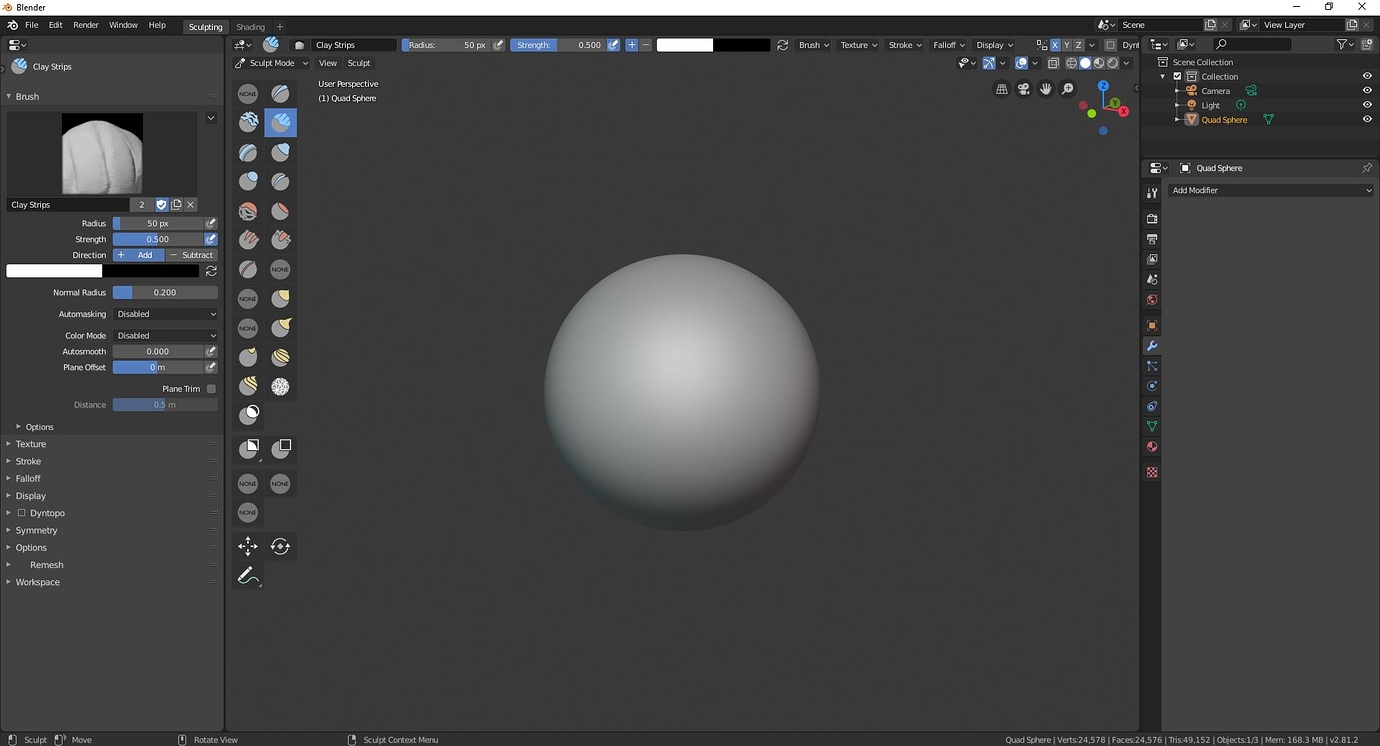This screenshot has width=1380, height=746.
Task: Select the Inflate brush tool
Action: (280, 152)
